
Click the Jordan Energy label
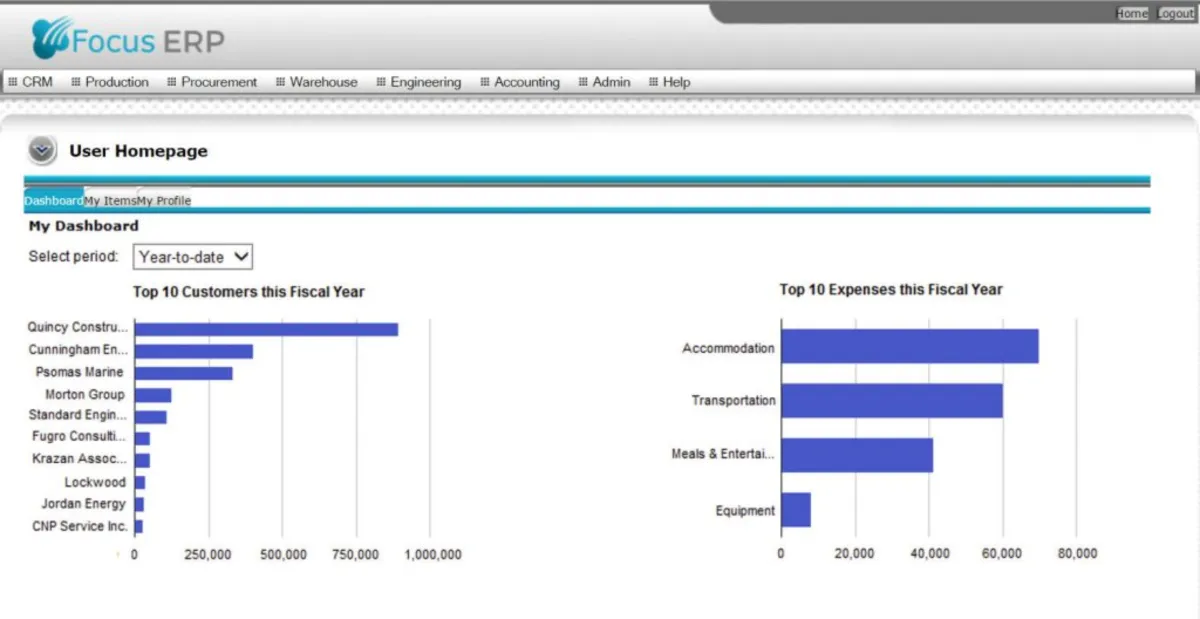(84, 504)
